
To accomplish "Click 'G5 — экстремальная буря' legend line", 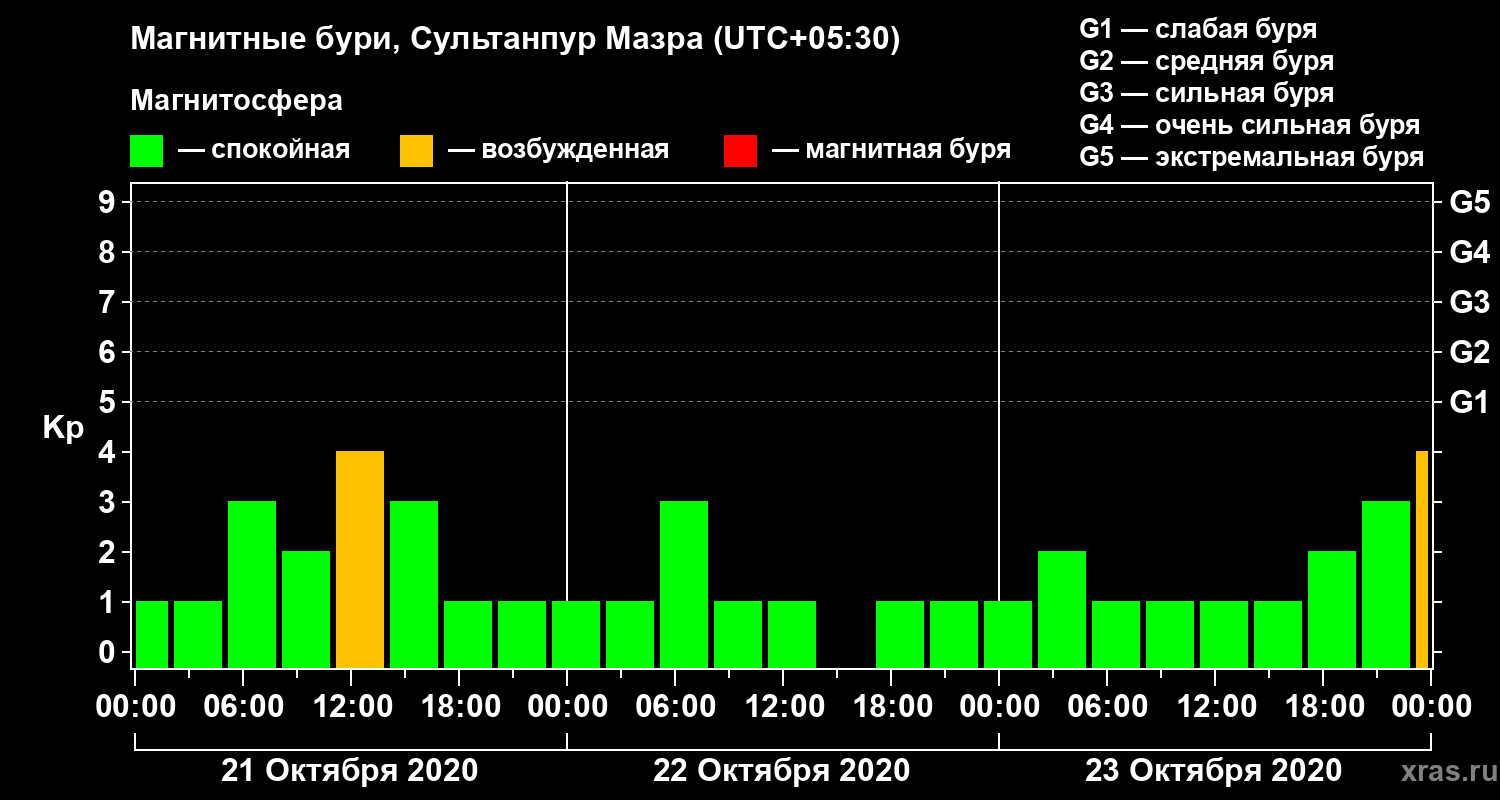I will (1251, 158).
